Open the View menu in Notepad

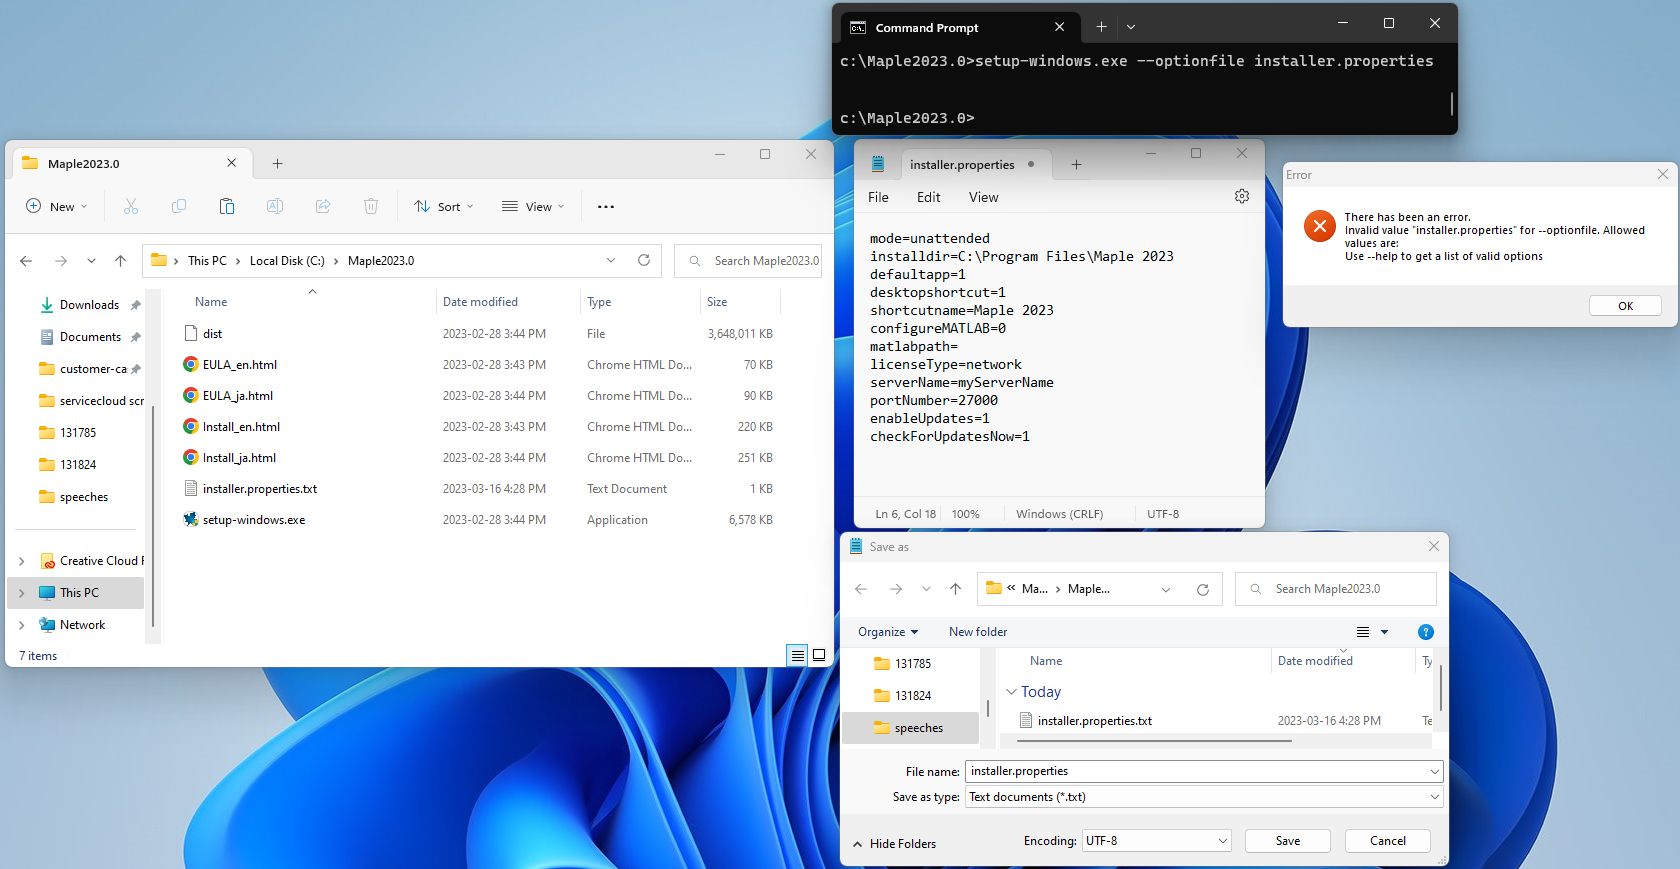point(984,197)
